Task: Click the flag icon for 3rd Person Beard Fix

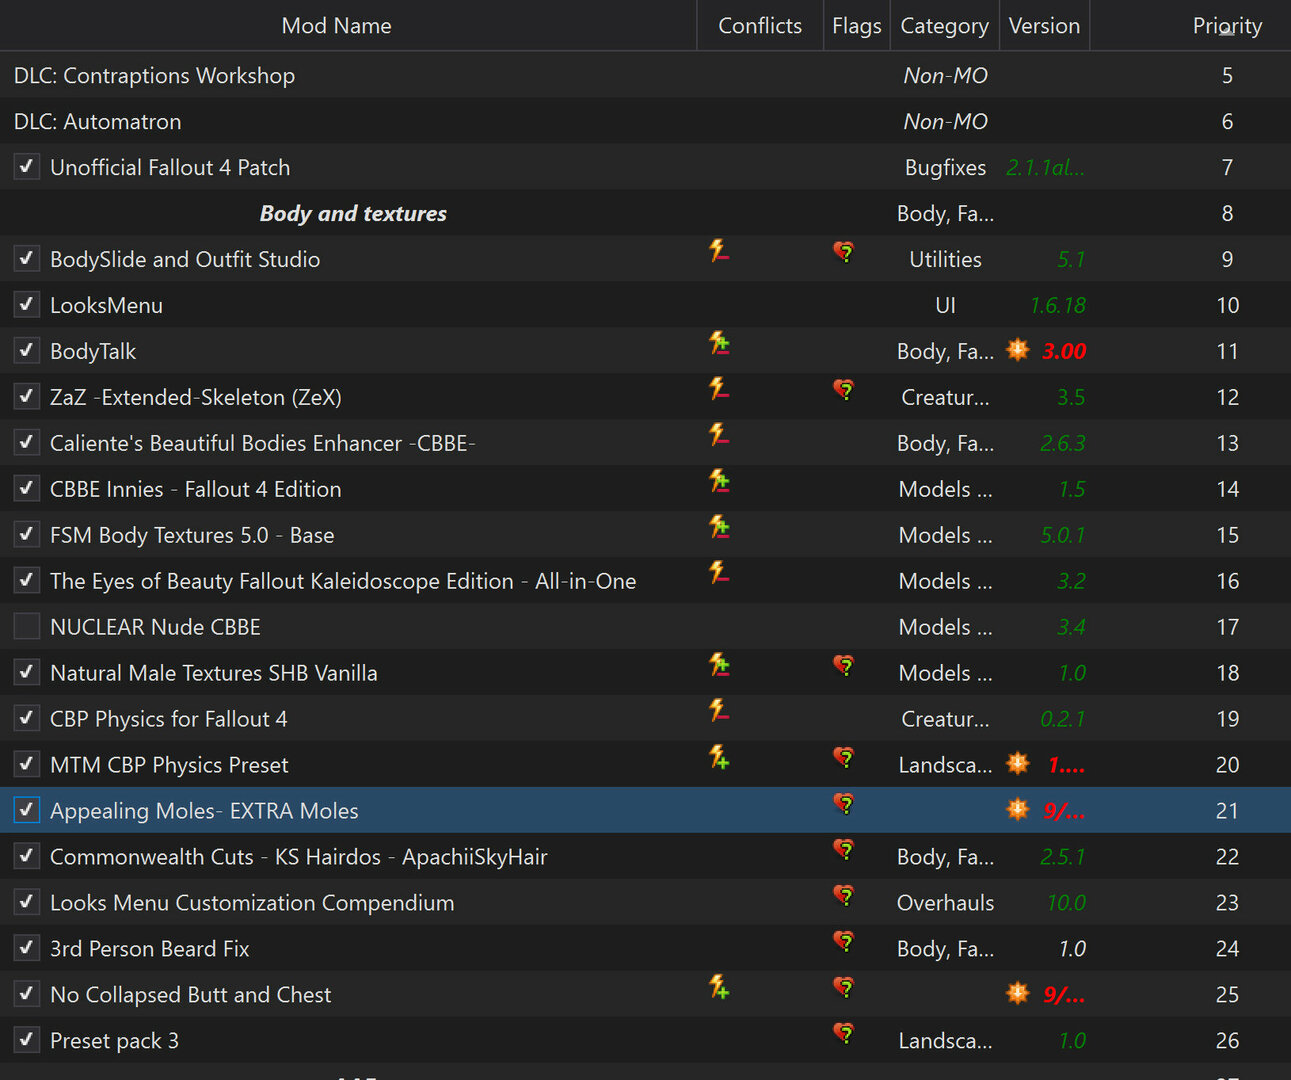Action: [844, 942]
